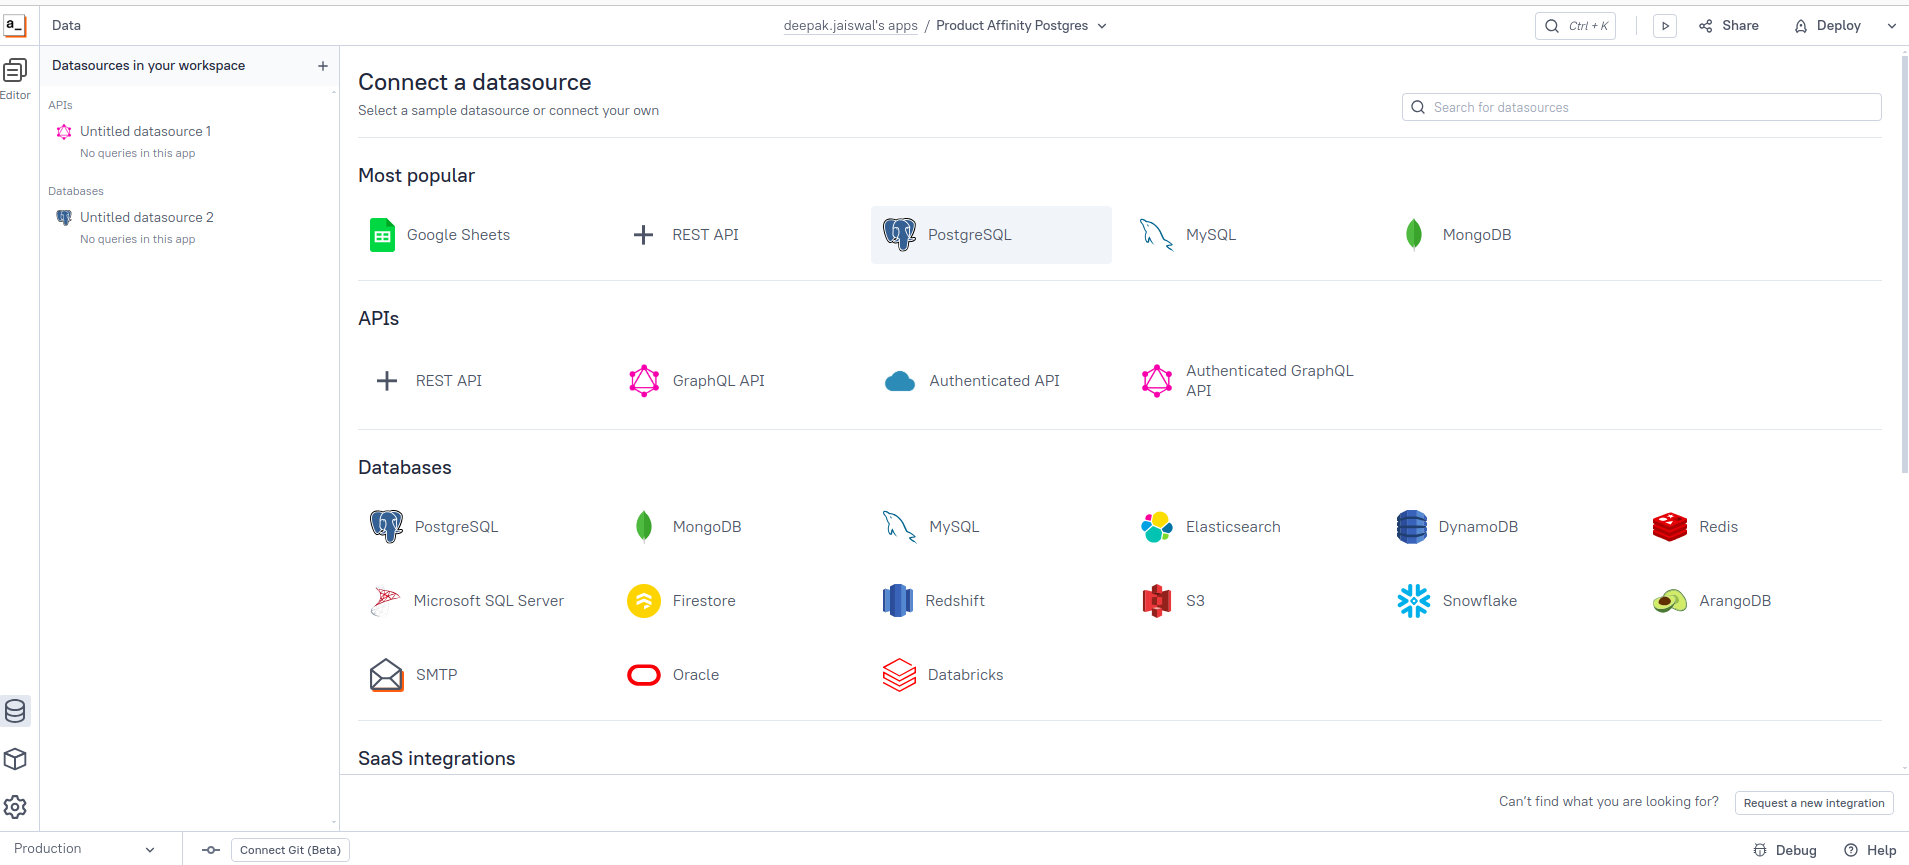Image resolution: width=1909 pixels, height=865 pixels.
Task: Select Google Sheets datasource in Most popular
Action: click(x=440, y=235)
